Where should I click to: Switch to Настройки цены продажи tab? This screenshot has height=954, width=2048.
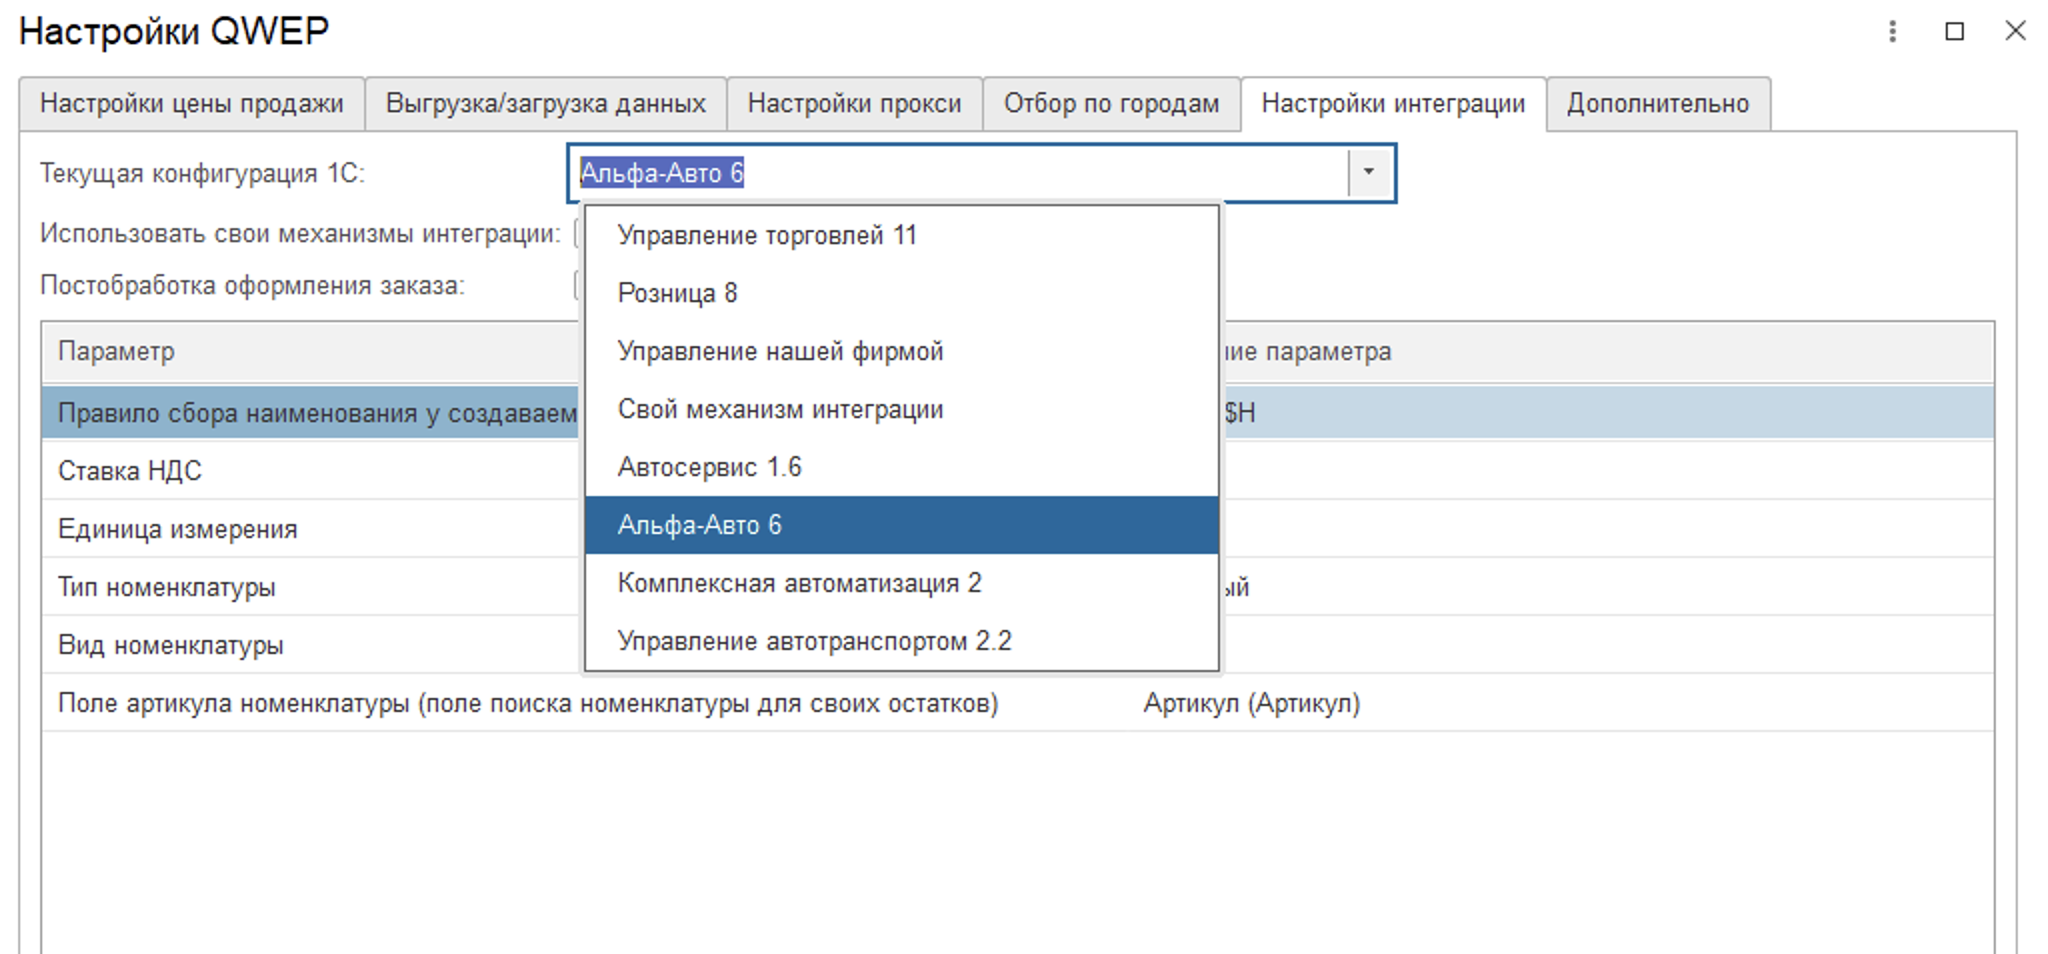coord(192,104)
